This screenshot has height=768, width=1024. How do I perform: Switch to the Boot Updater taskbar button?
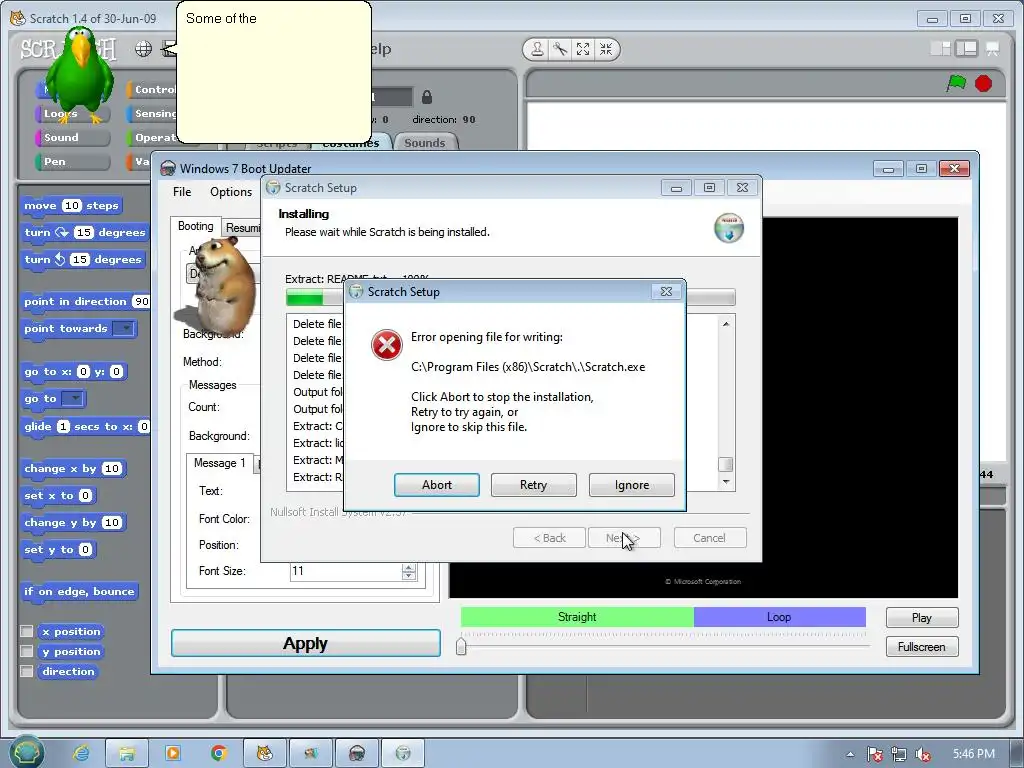[x=357, y=753]
